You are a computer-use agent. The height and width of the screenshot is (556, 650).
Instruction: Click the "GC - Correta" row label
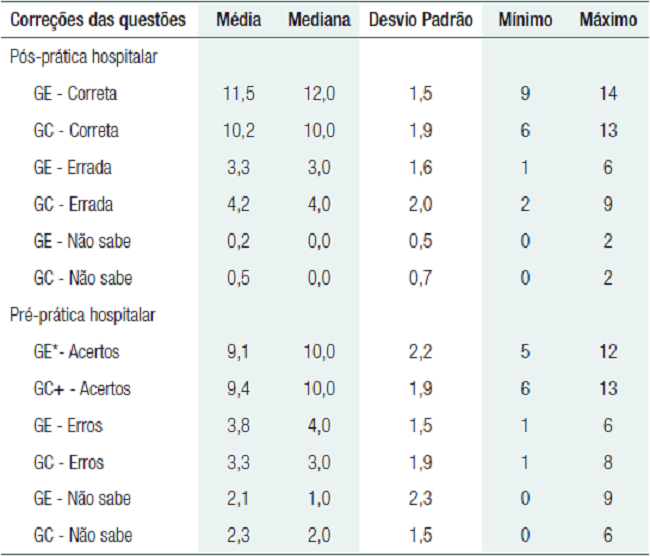click(73, 131)
